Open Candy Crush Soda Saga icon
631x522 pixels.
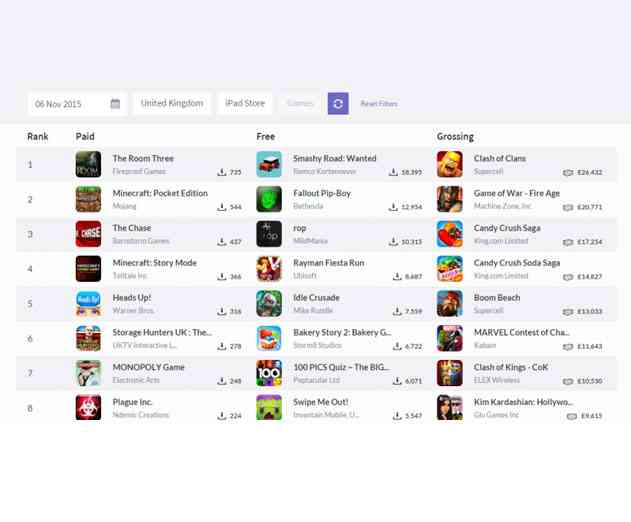click(450, 269)
